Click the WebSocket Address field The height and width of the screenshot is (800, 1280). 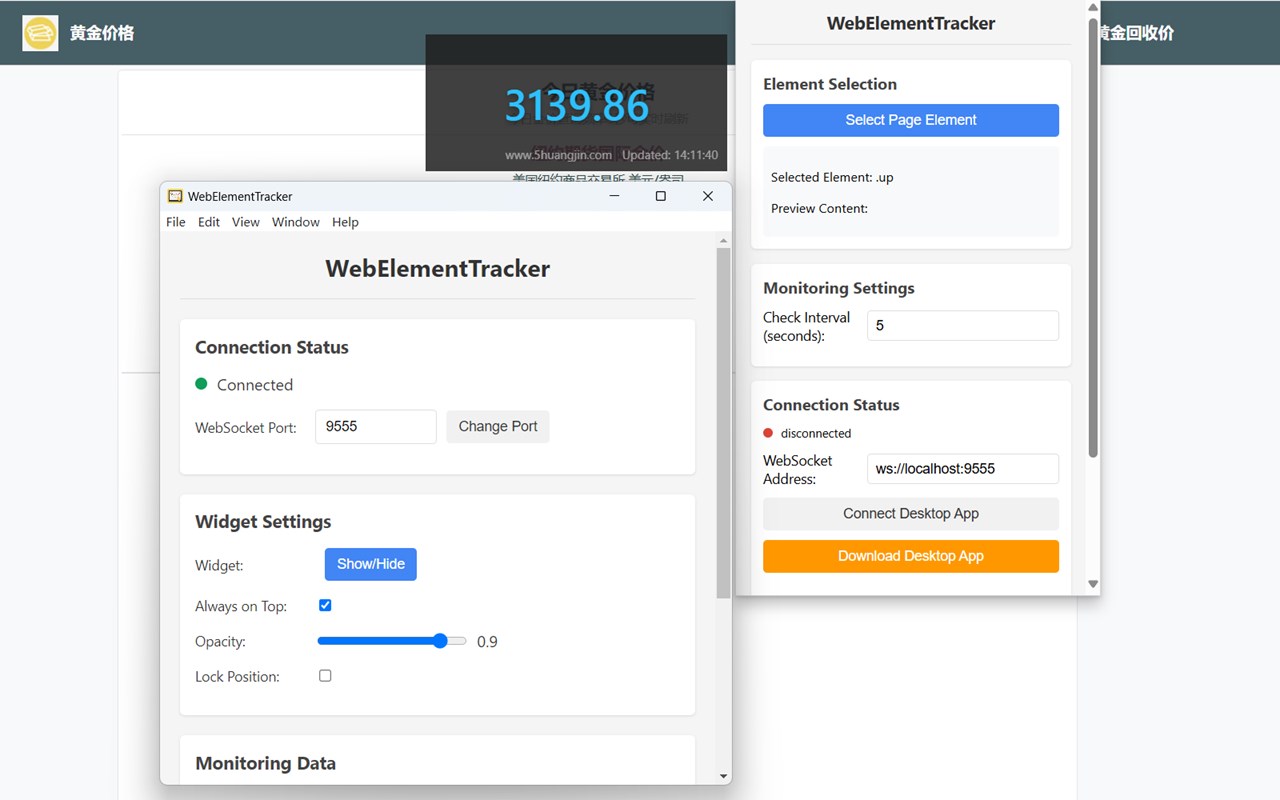coord(963,469)
